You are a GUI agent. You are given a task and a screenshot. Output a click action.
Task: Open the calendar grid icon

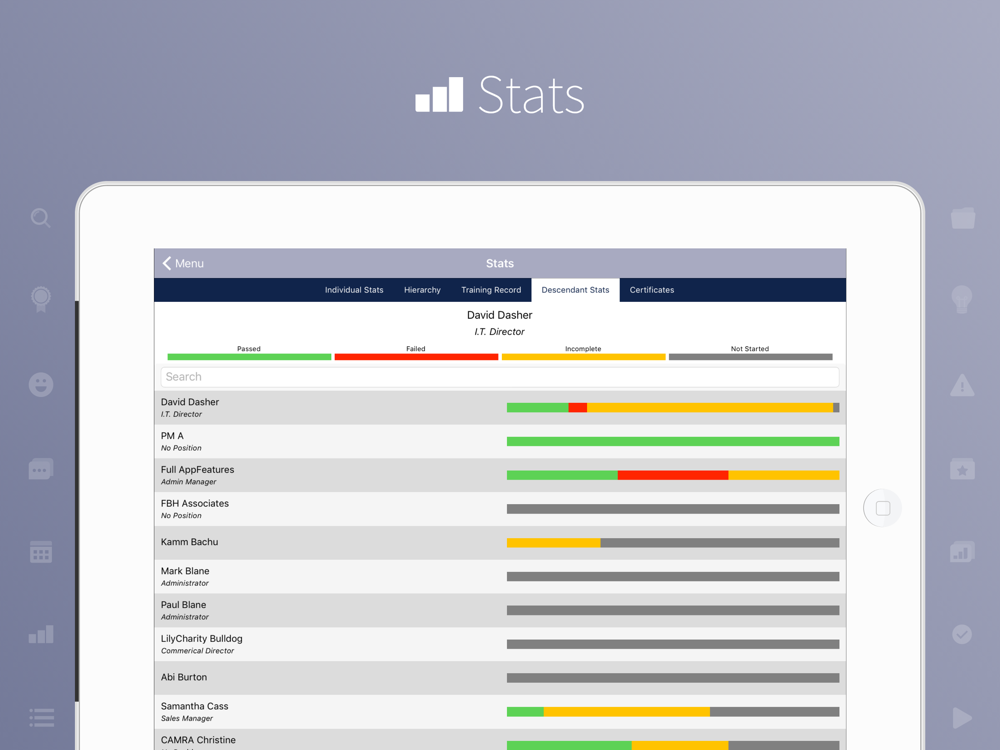pyautogui.click(x=41, y=552)
